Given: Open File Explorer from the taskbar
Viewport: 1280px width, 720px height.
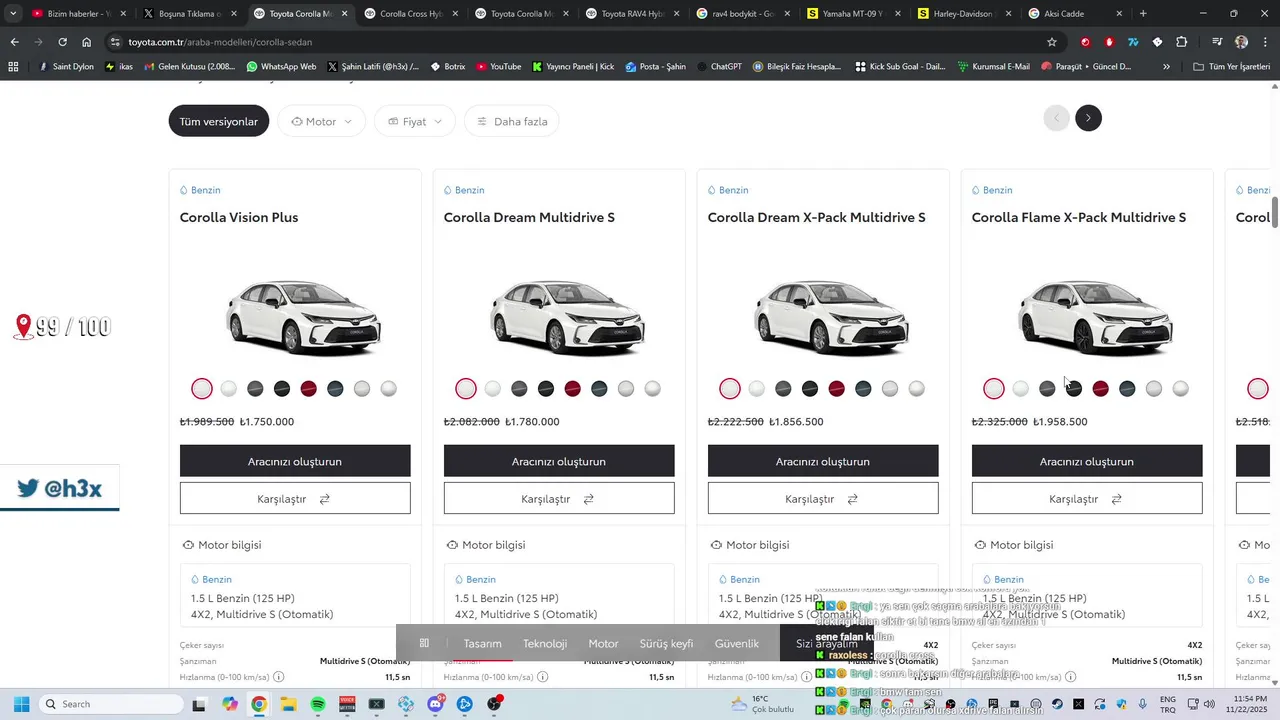Looking at the screenshot, I should click(288, 704).
